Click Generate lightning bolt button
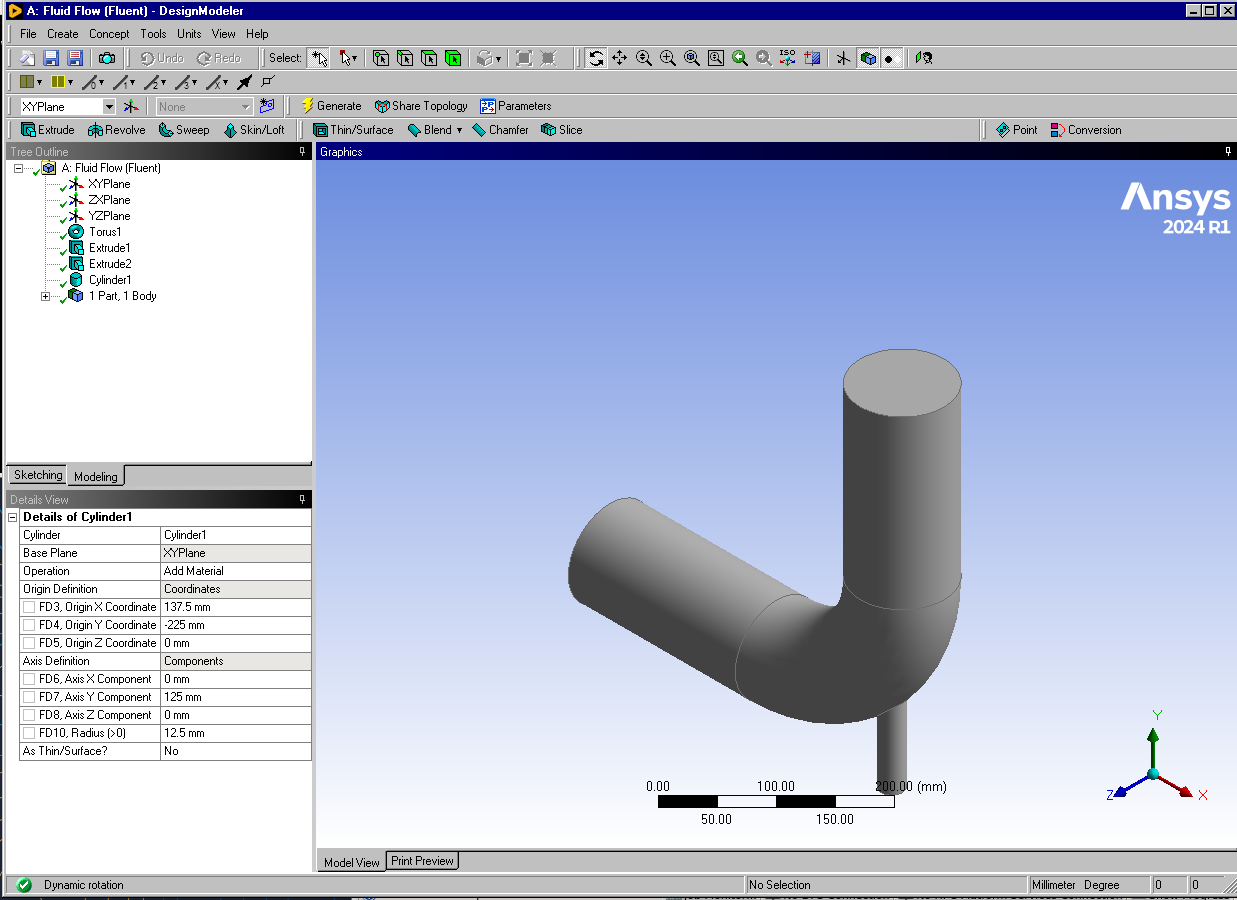This screenshot has height=900, width=1237. tap(331, 106)
